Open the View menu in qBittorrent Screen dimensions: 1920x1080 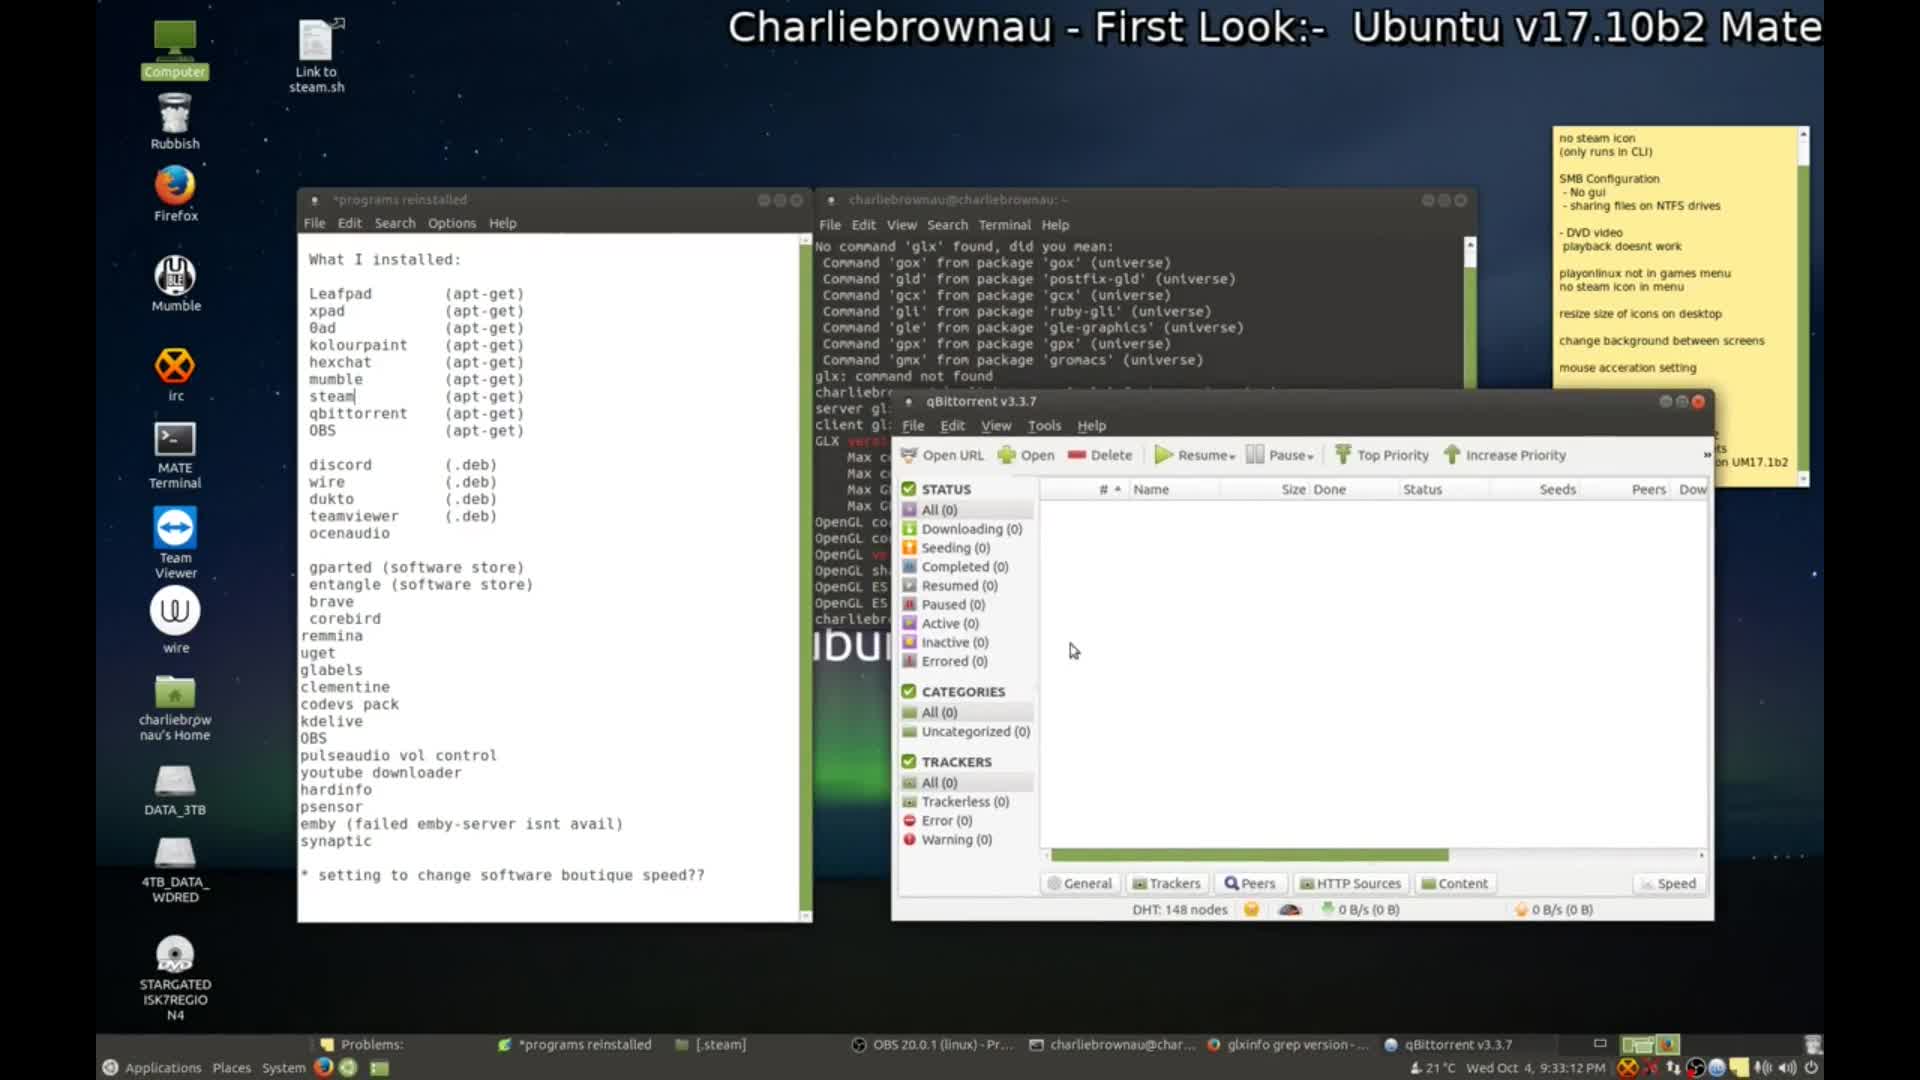[x=995, y=425]
